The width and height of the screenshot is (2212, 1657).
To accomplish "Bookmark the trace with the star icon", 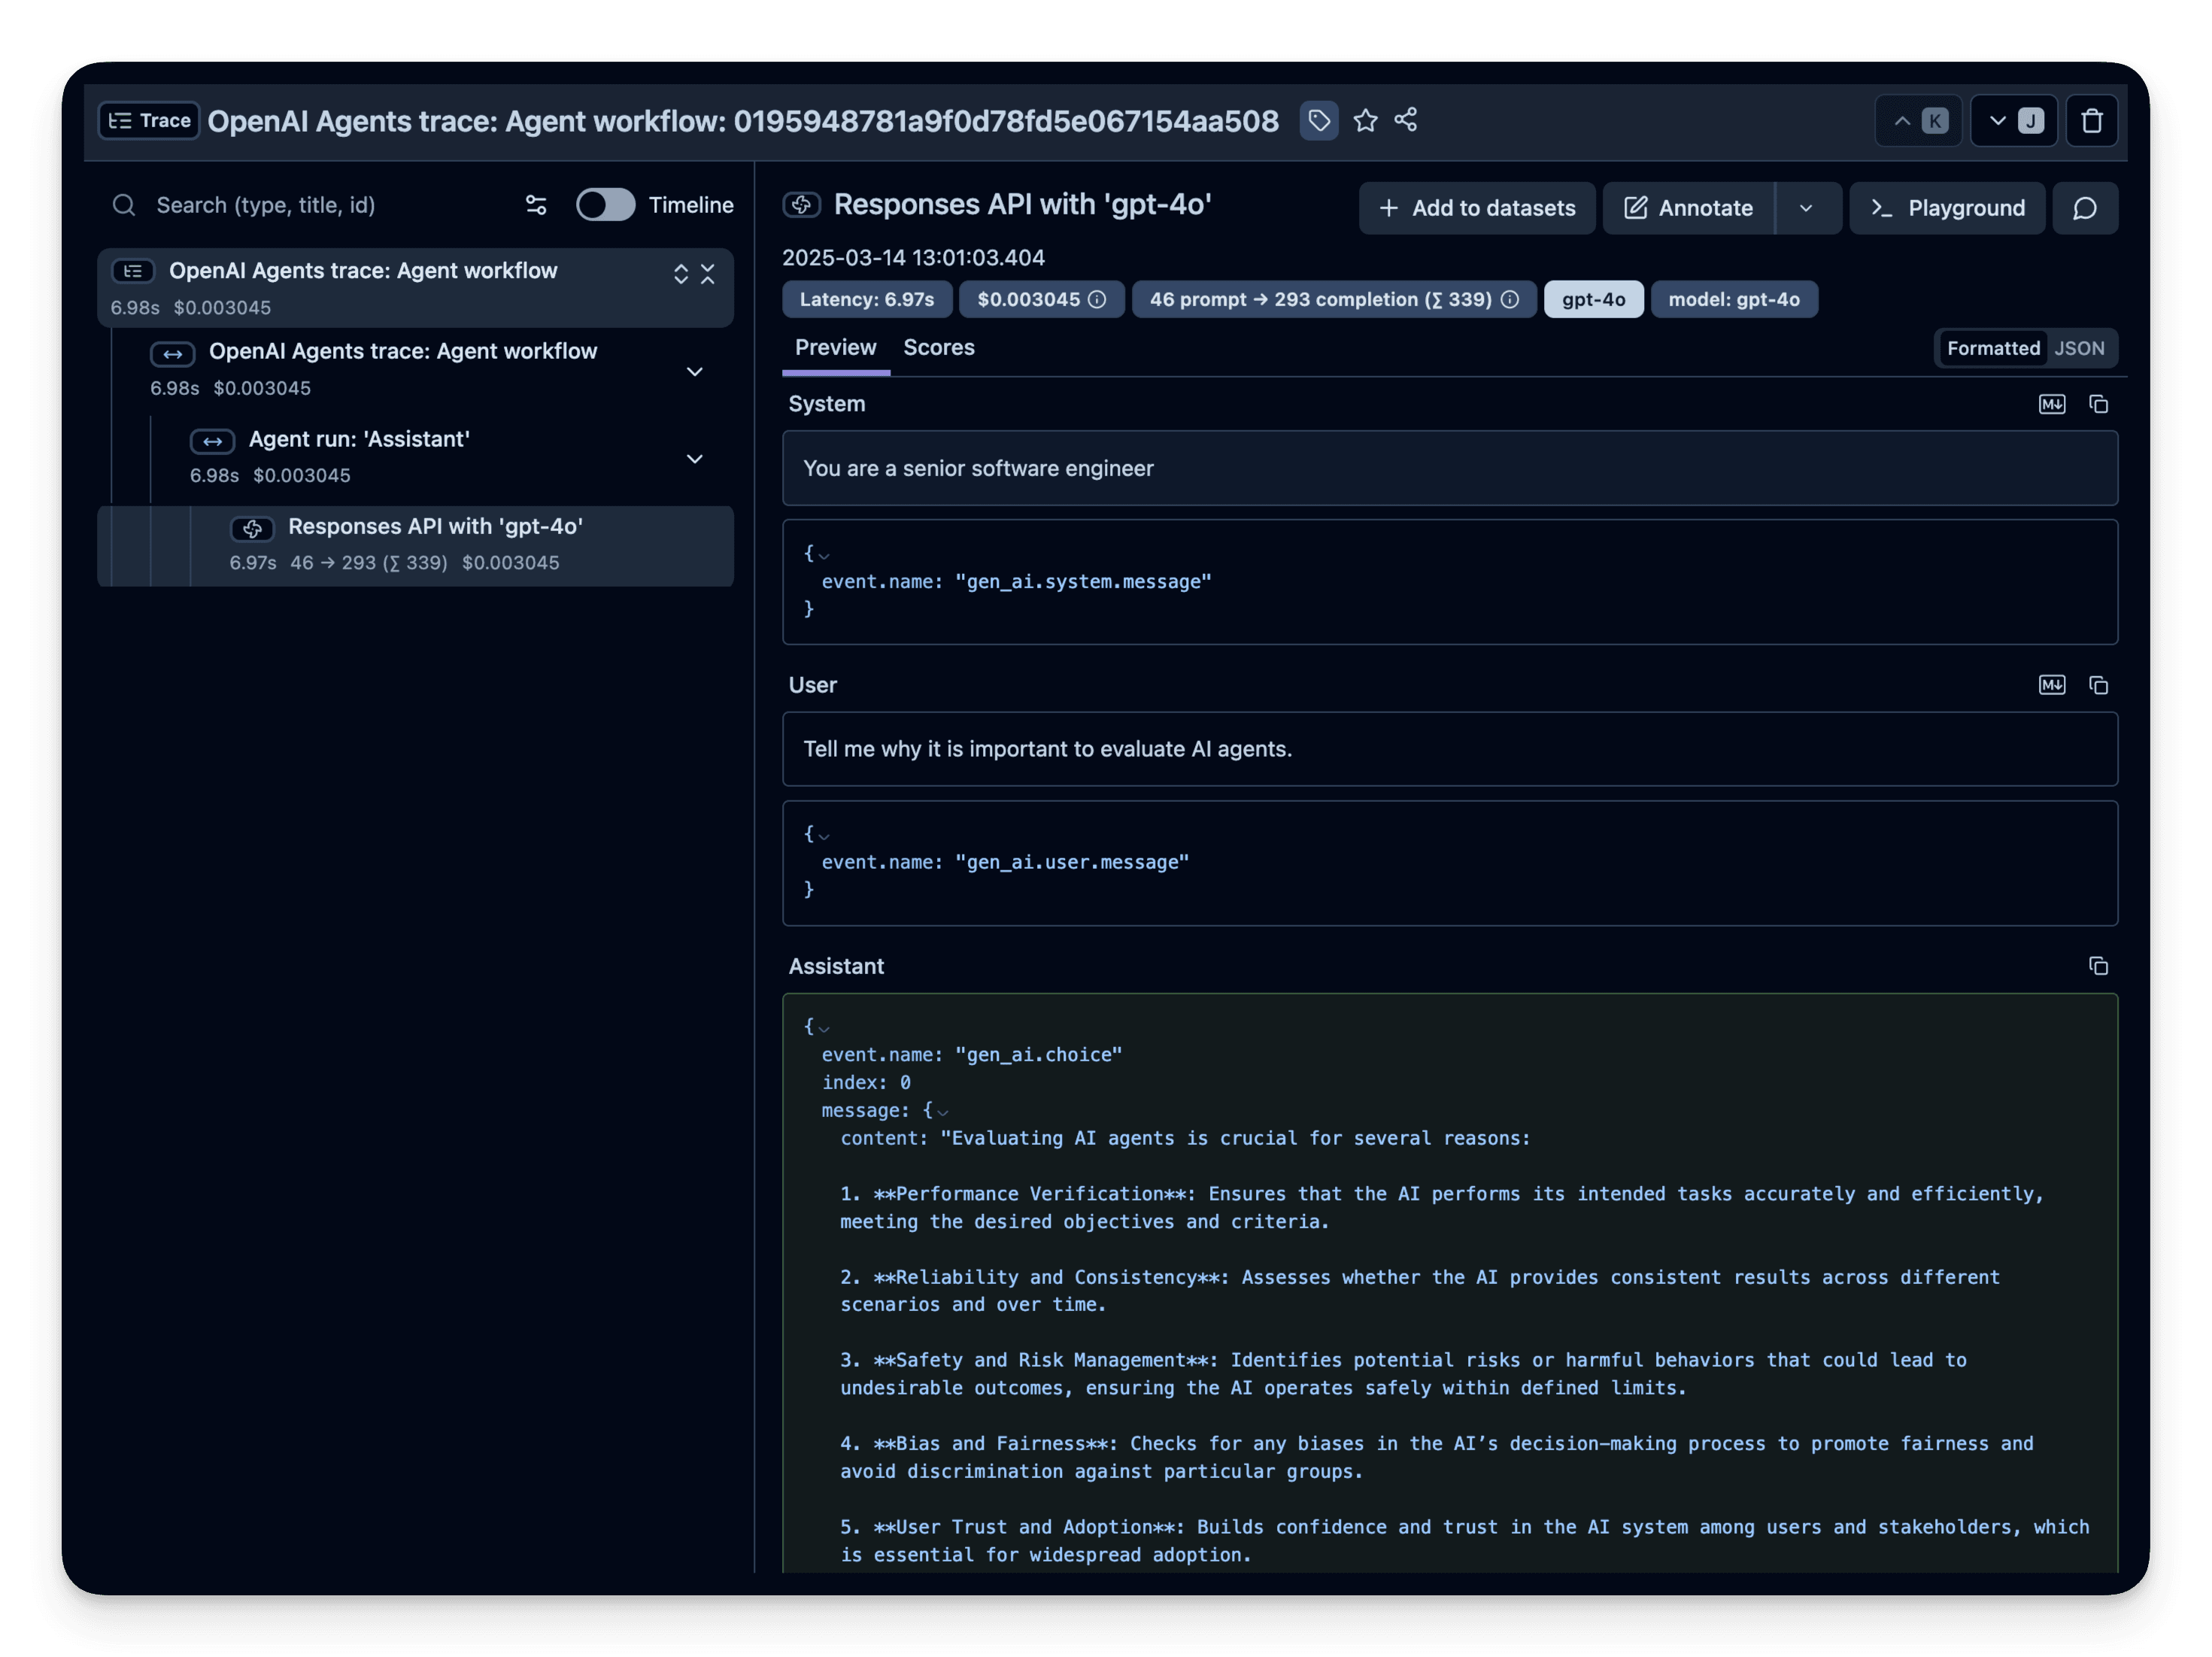I will tap(1365, 121).
